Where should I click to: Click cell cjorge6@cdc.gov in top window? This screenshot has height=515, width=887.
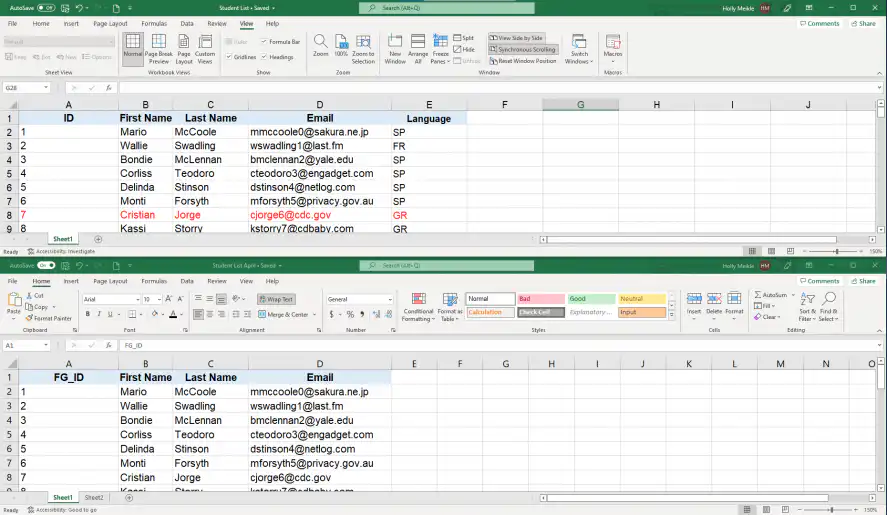click(320, 215)
